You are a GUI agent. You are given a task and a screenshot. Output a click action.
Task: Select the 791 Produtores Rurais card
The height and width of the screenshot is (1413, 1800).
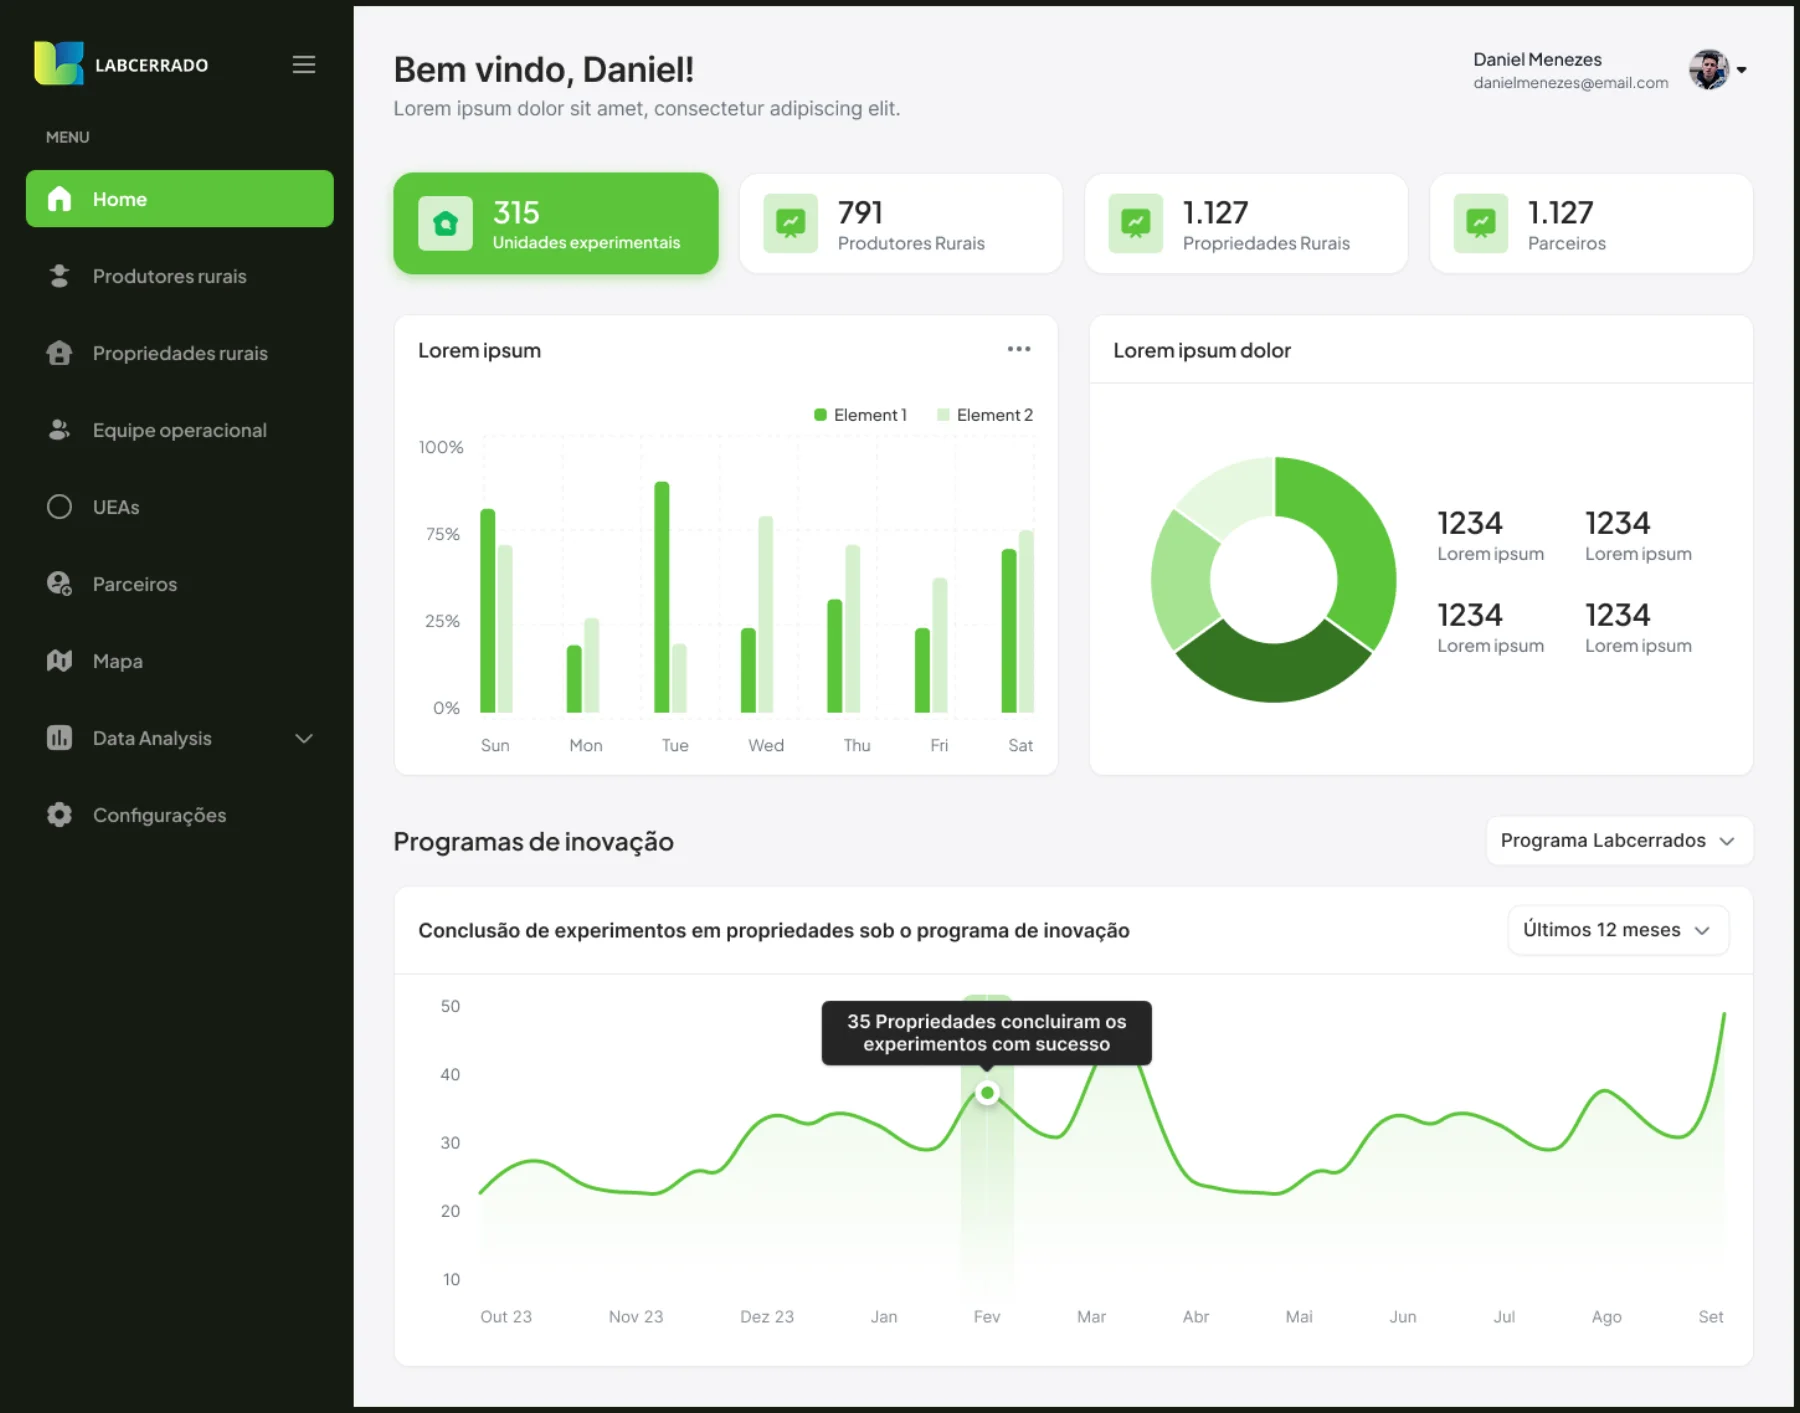(x=901, y=223)
